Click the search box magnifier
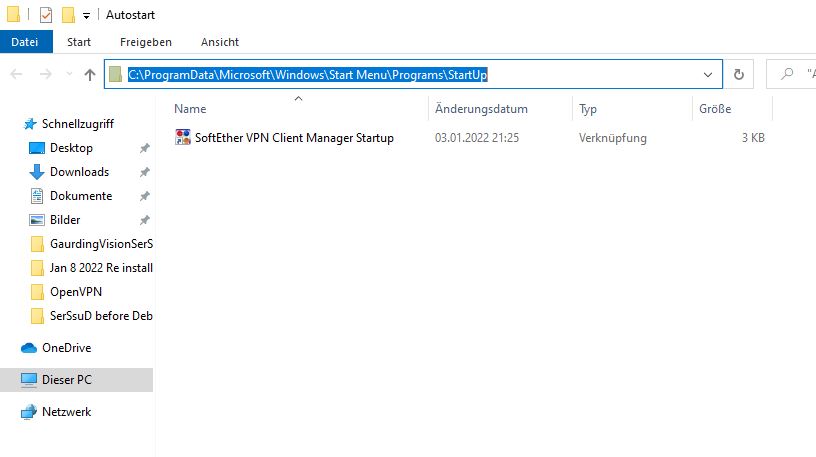The width and height of the screenshot is (816, 457). pyautogui.click(x=787, y=74)
